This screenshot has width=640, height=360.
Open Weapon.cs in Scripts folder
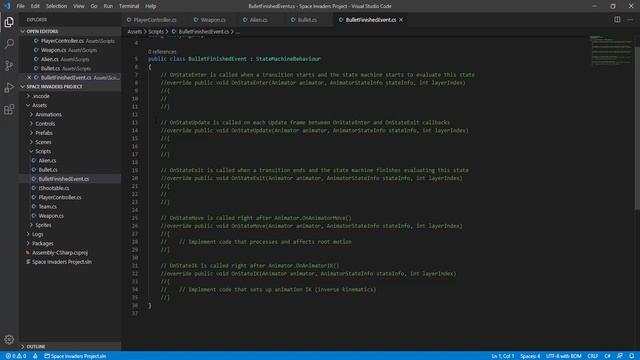pyautogui.click(x=70, y=216)
